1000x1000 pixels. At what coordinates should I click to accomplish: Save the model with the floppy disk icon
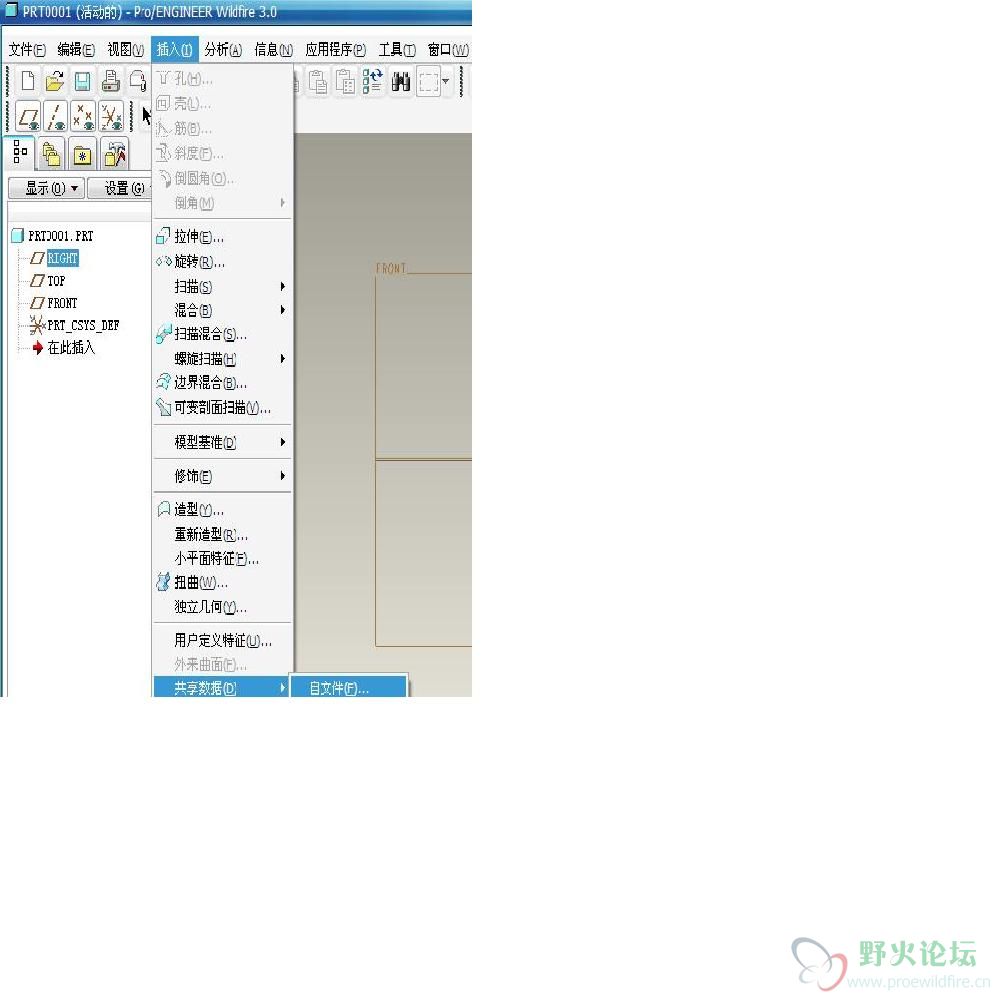point(82,81)
